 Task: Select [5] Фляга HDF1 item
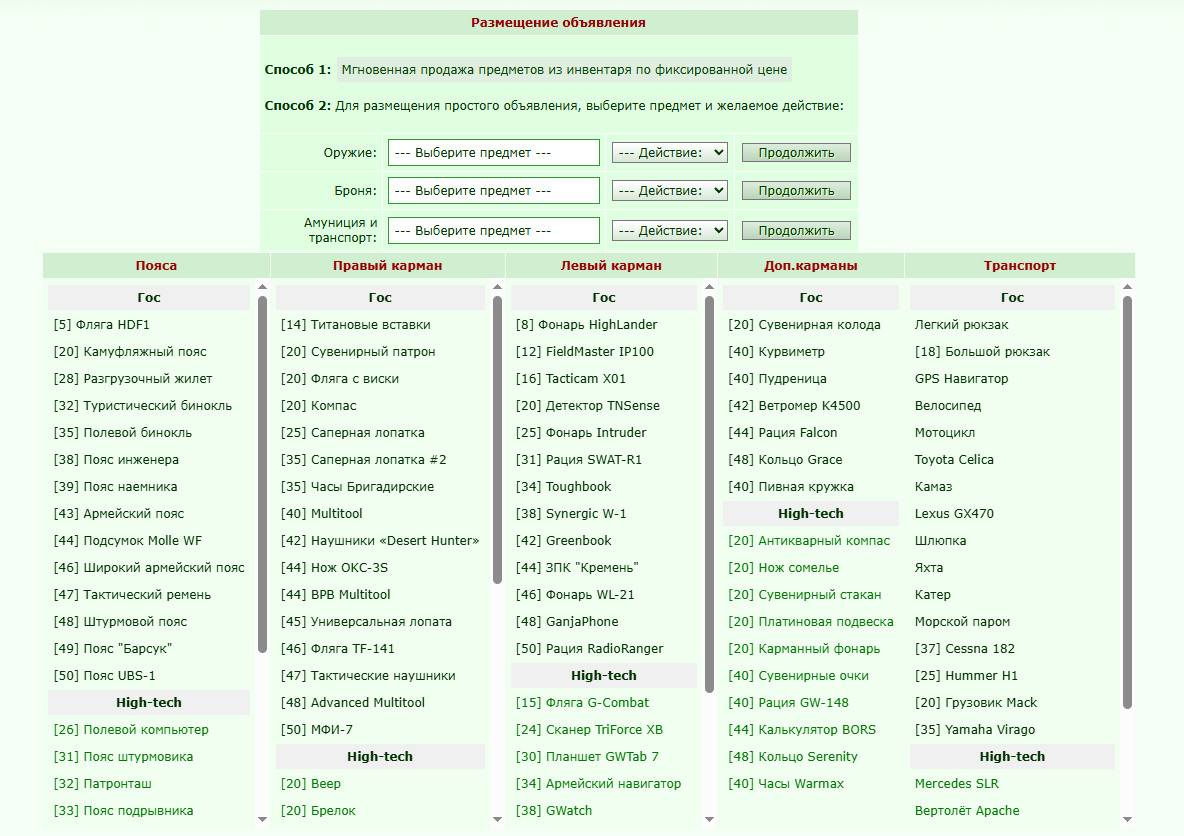[101, 325]
